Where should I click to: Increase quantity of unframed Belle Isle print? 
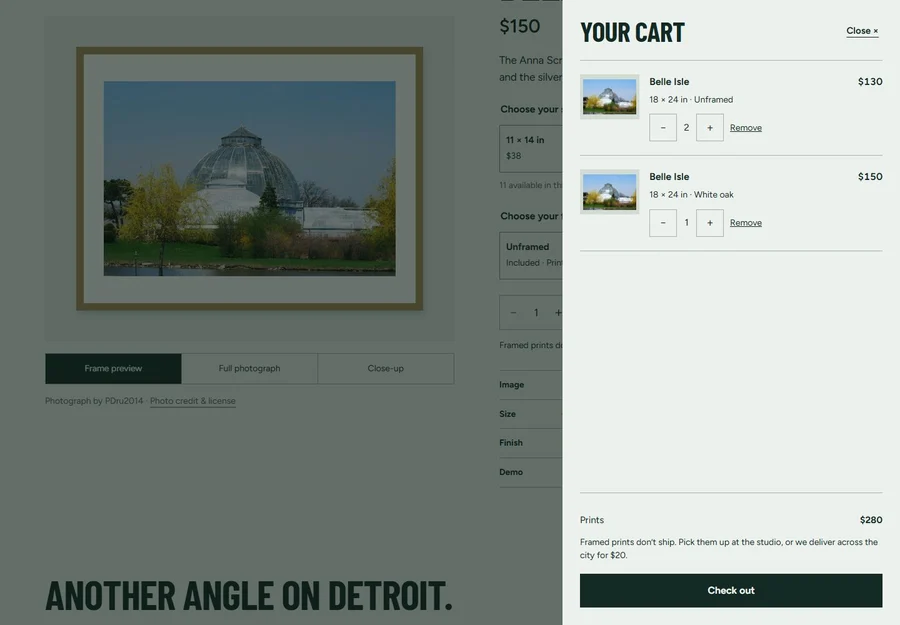pos(710,127)
